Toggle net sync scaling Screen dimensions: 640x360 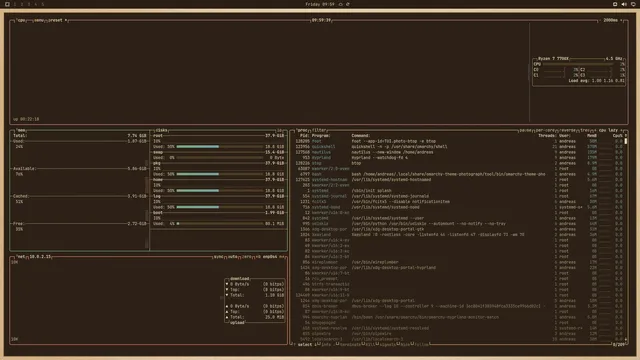click(218, 257)
